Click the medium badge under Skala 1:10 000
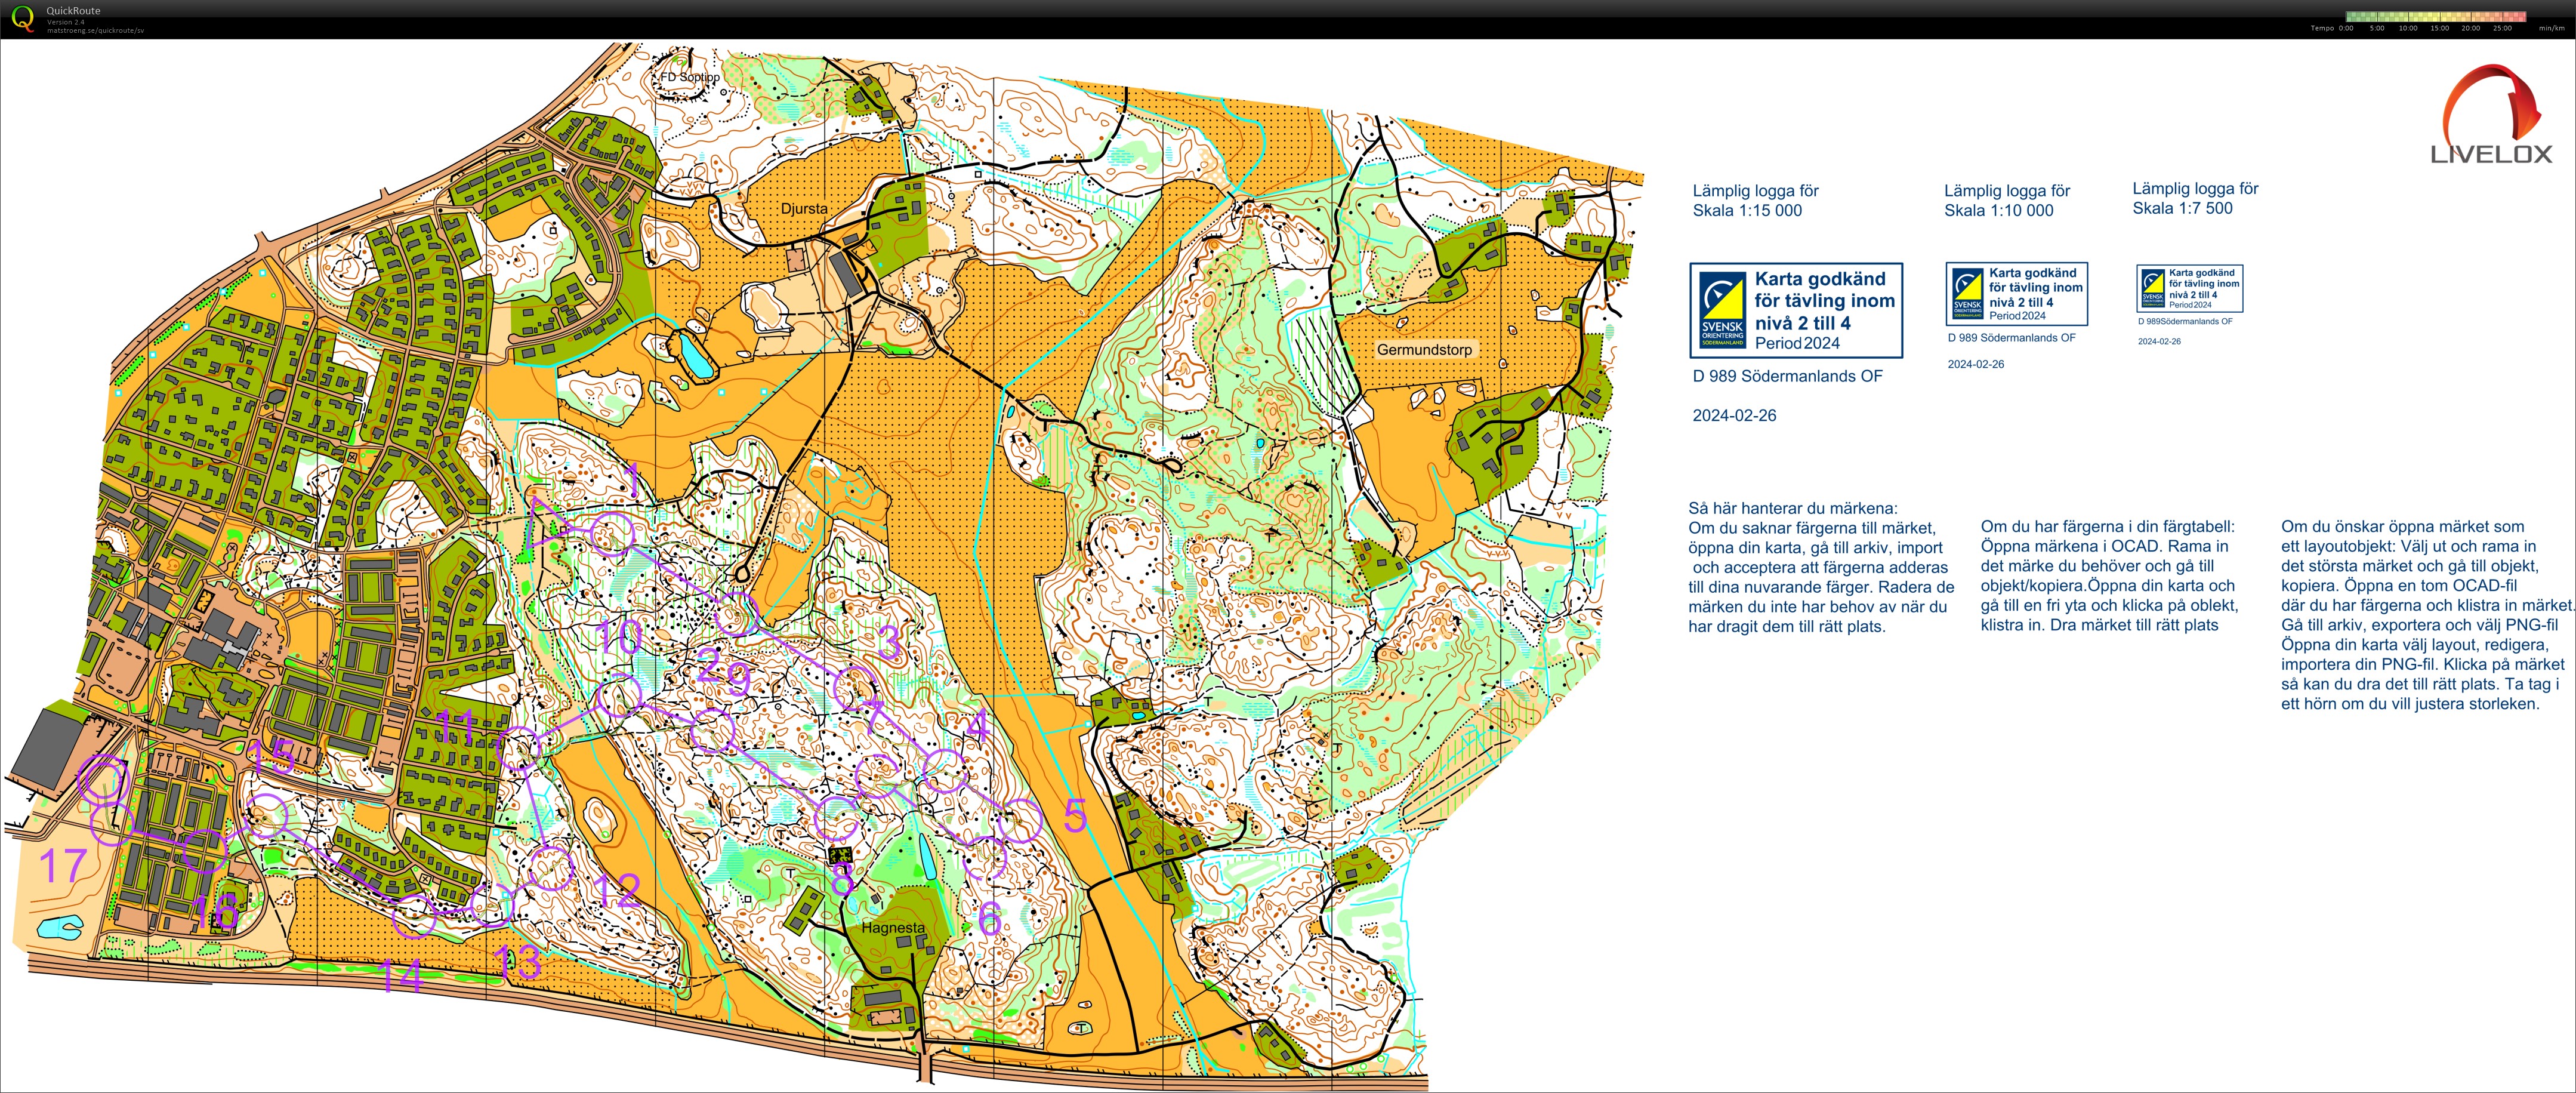 (2017, 294)
